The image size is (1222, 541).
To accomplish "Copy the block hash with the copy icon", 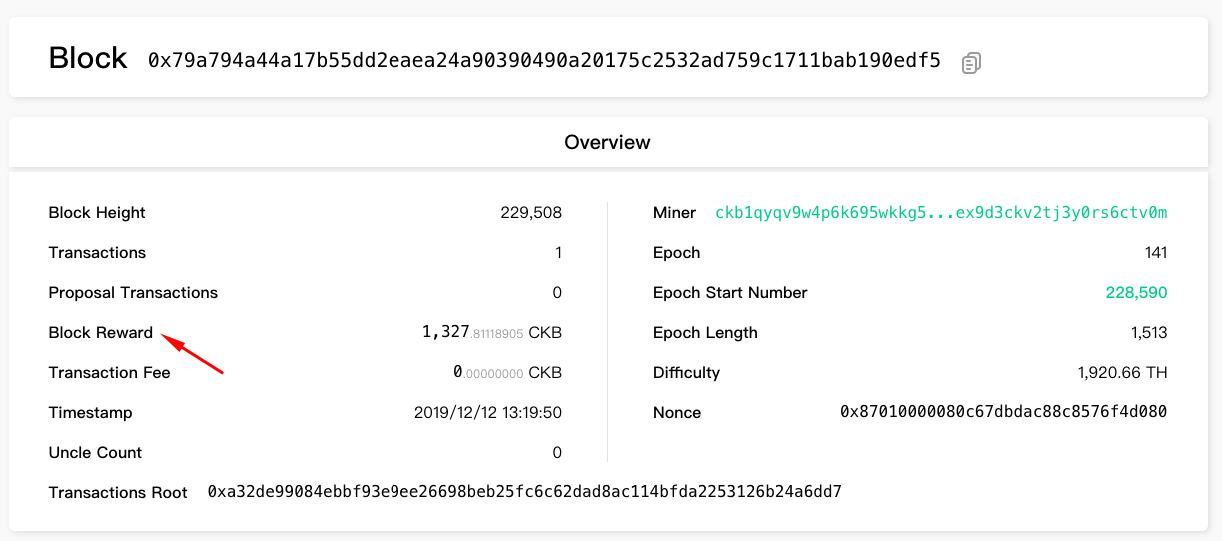I will click(x=971, y=63).
